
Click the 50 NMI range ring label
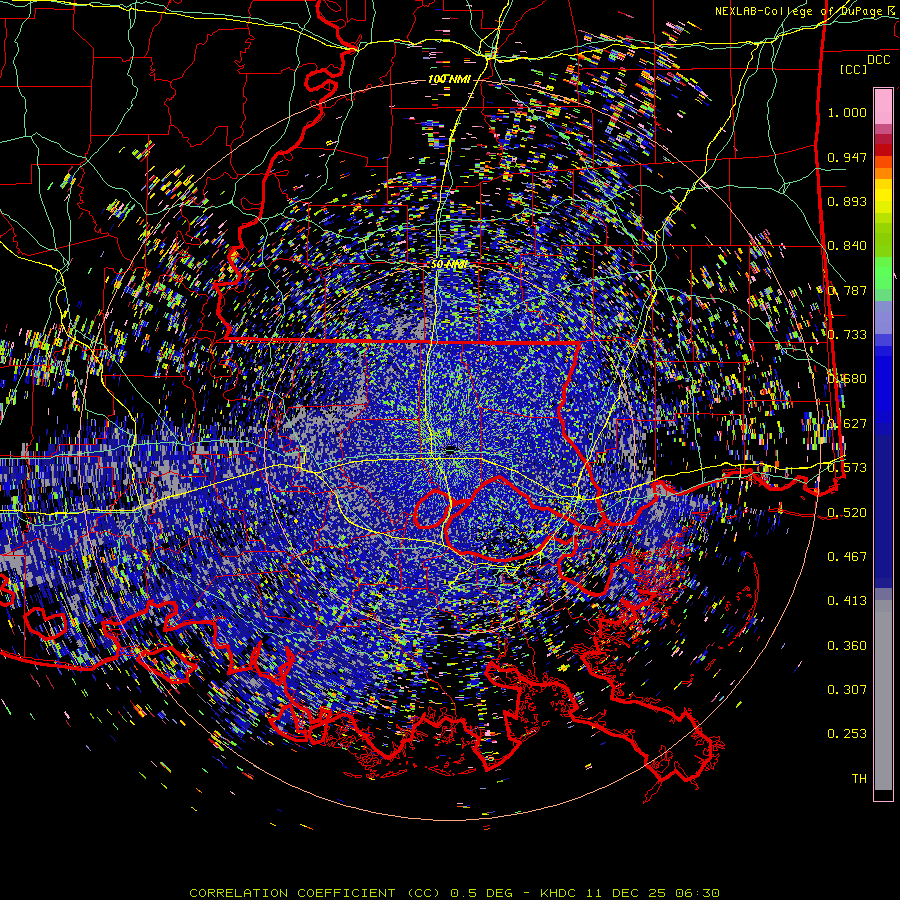point(449,265)
